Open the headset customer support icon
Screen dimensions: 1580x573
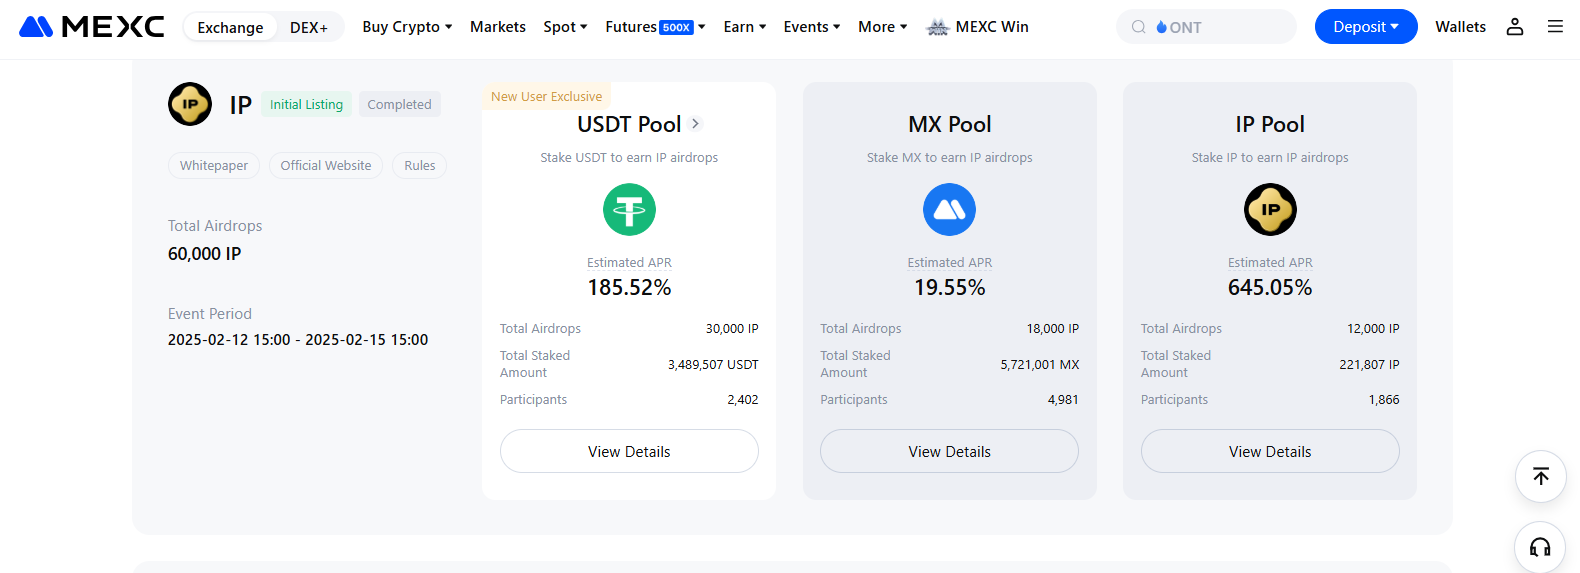pos(1541,546)
